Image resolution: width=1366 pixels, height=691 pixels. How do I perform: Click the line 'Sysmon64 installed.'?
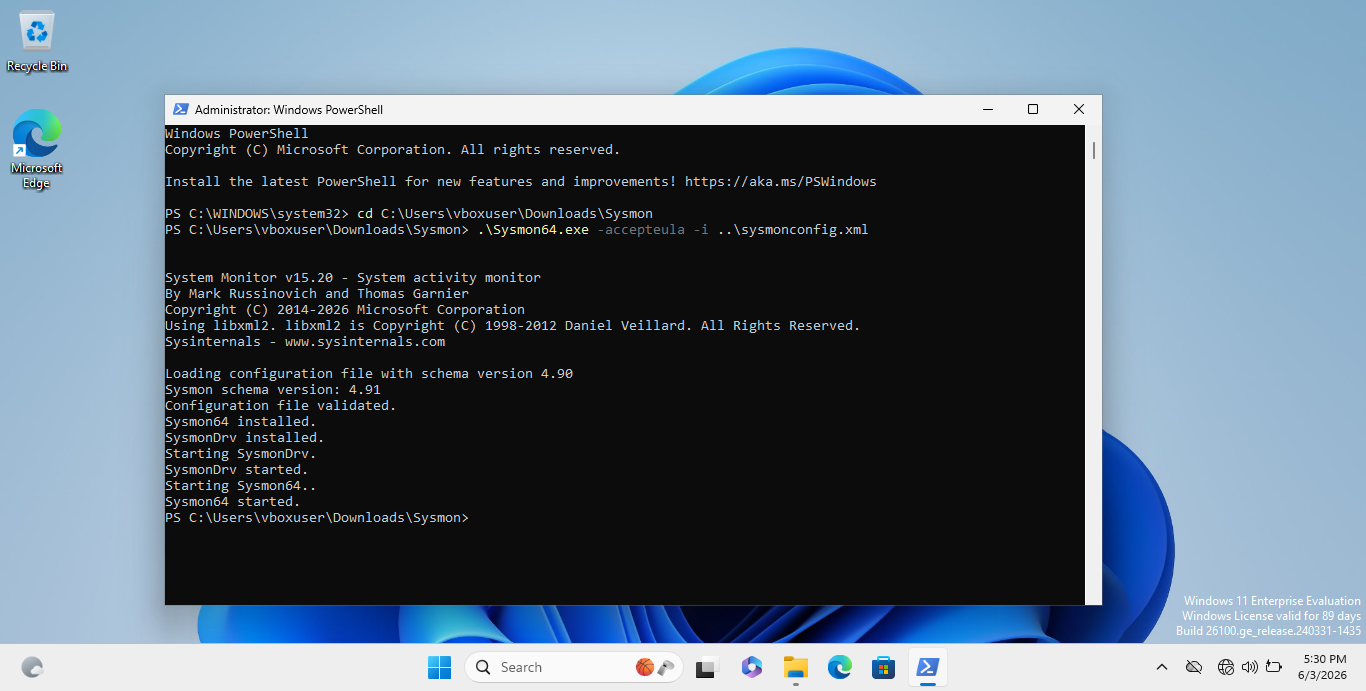241,422
